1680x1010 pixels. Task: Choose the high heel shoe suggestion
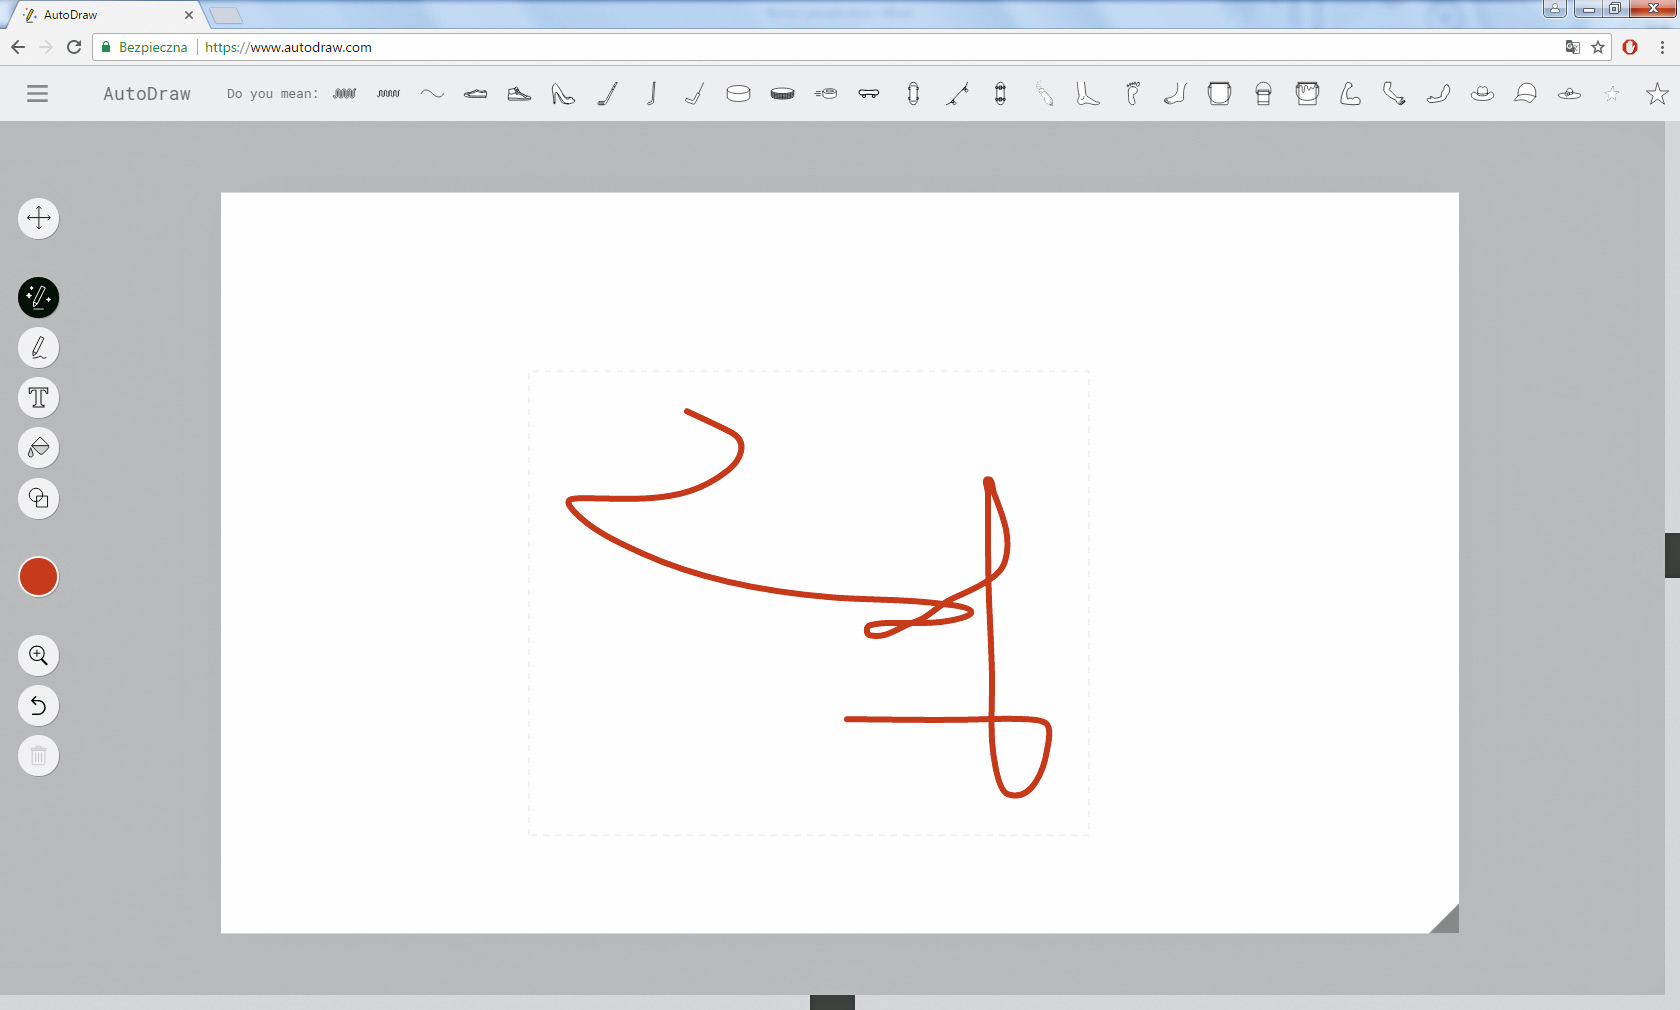point(563,94)
